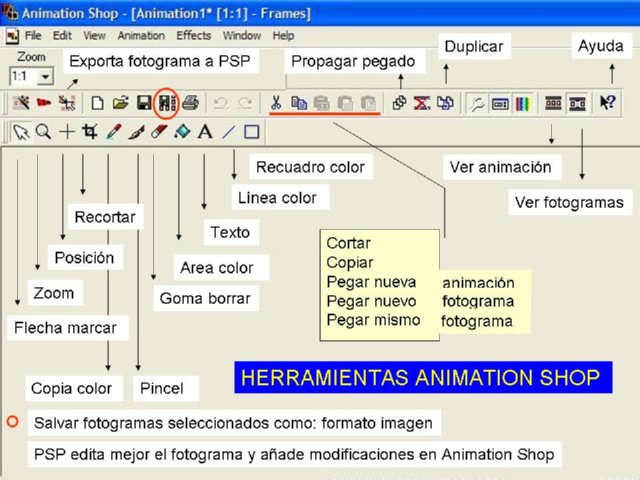Click the Animation Shop title bar icon

point(10,13)
